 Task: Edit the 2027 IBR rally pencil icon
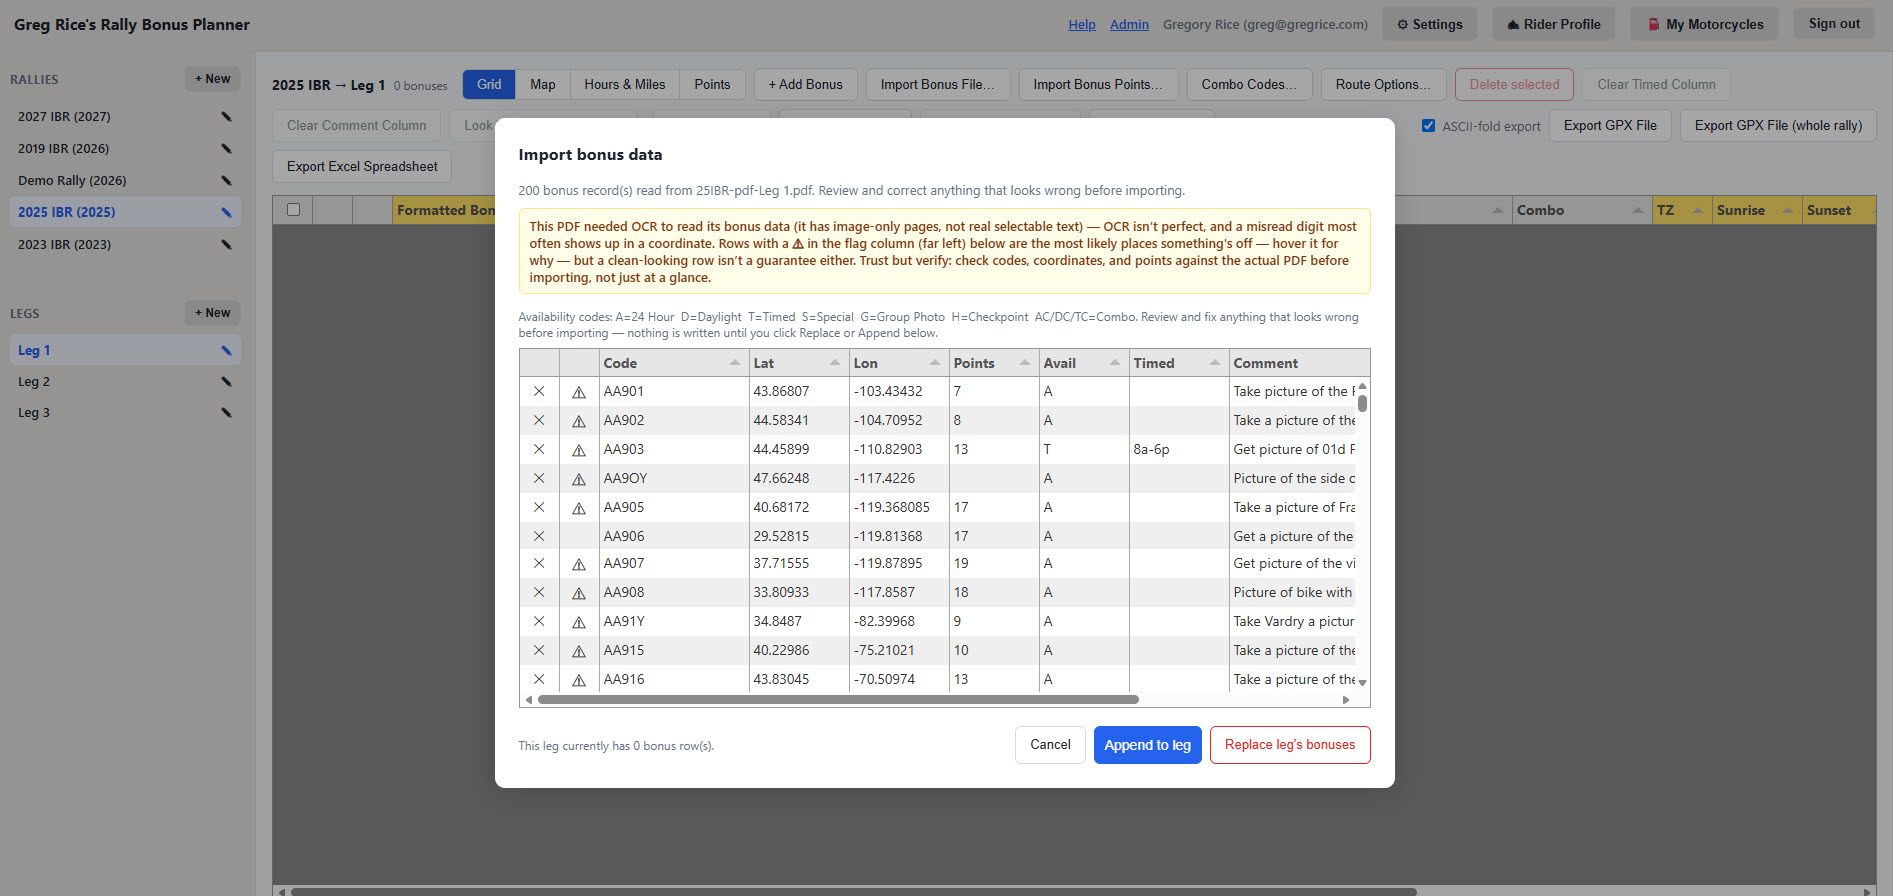tap(227, 117)
